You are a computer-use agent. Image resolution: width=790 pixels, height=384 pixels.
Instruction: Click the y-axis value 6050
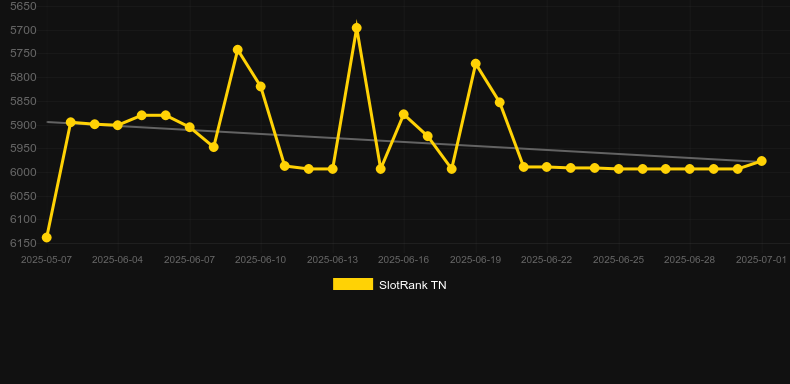pos(23,196)
